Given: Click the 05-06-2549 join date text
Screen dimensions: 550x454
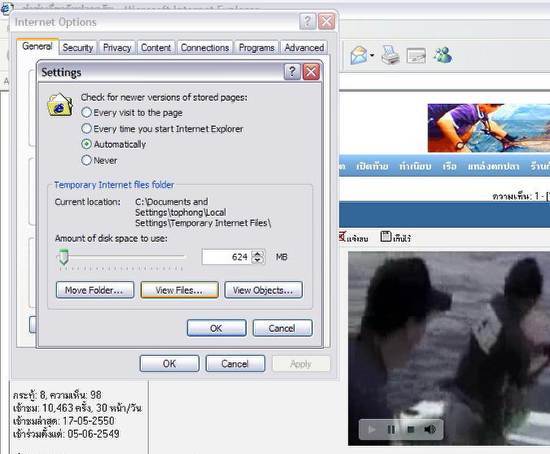Looking at the screenshot, I should [94, 434].
